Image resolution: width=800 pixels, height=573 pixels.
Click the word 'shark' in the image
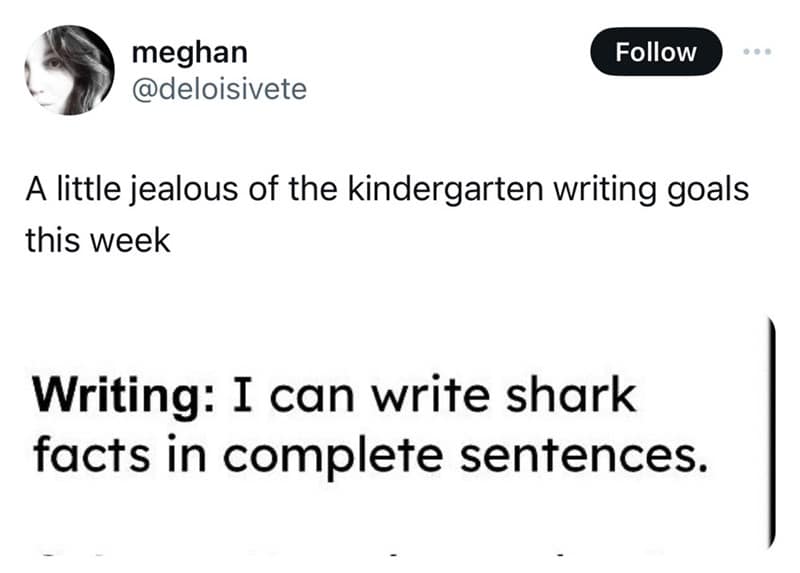[580, 397]
